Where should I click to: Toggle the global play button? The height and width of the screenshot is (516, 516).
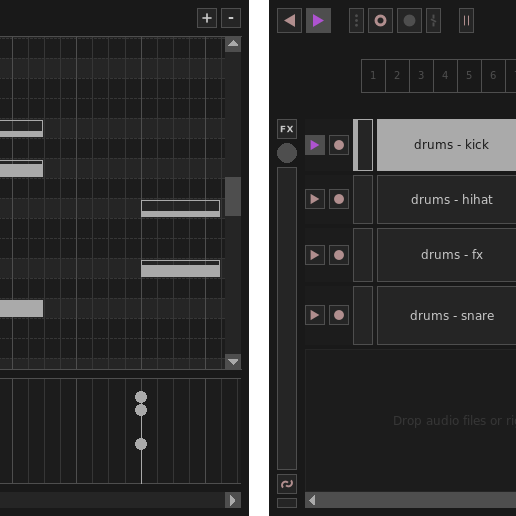(x=318, y=21)
